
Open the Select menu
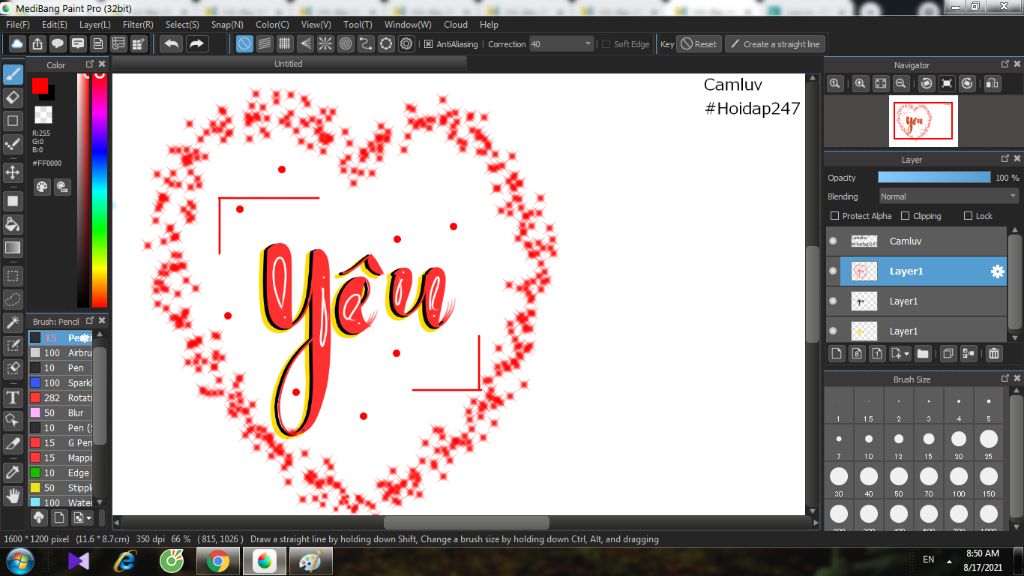[x=182, y=24]
